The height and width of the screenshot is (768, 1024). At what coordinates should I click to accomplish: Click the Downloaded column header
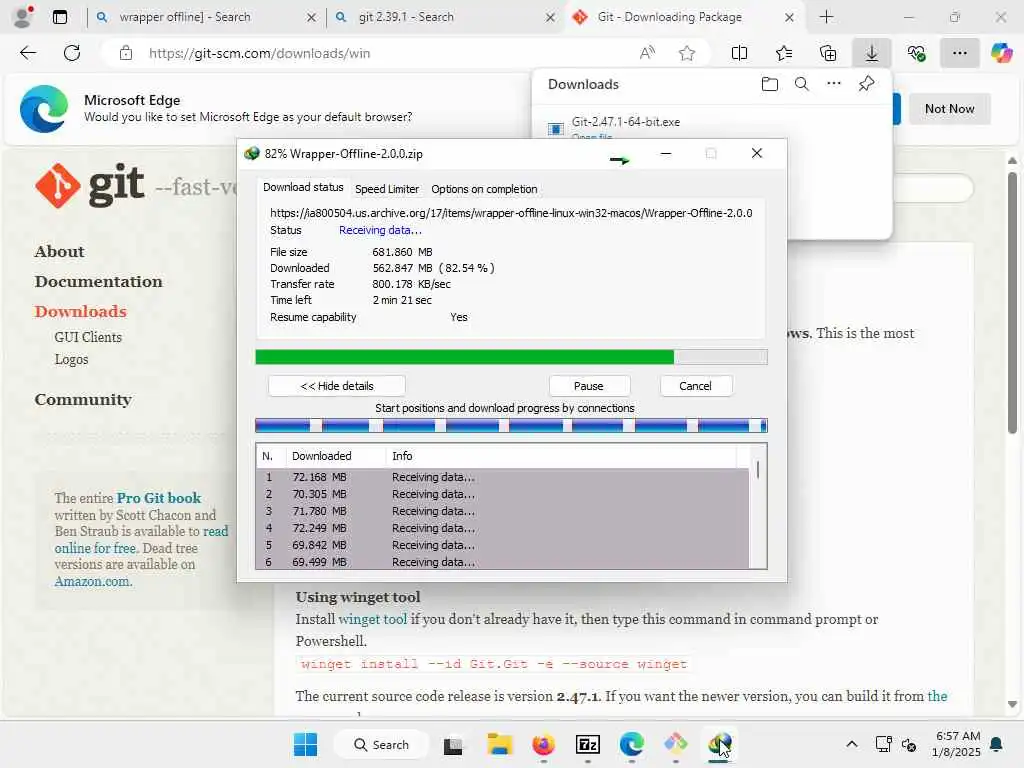336,456
